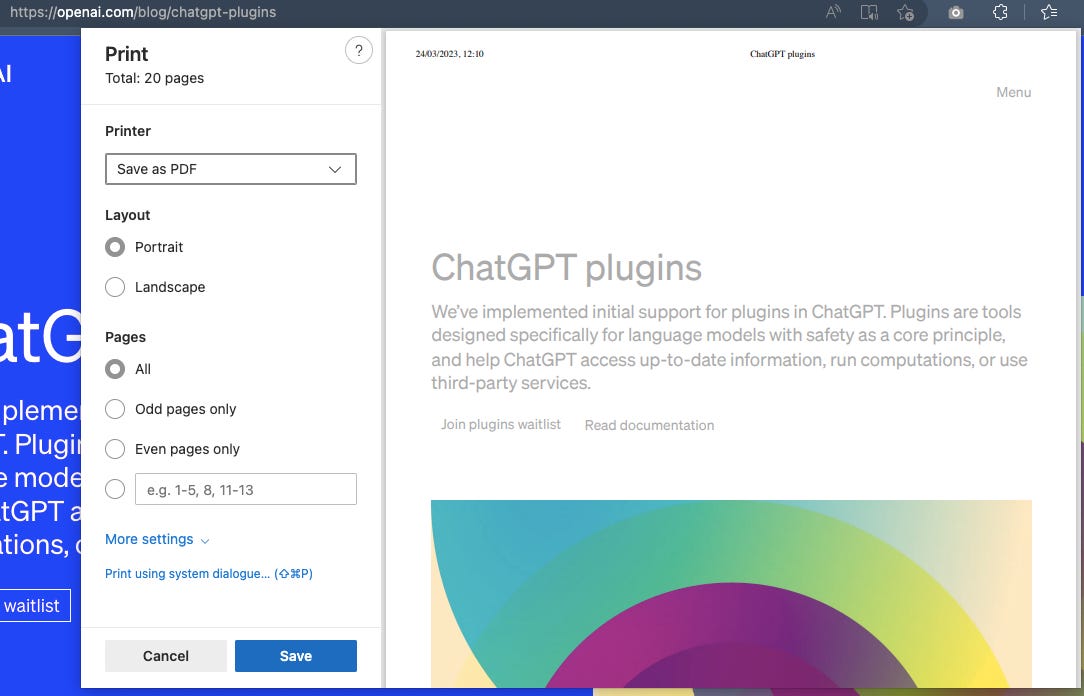Select the Landscape layout option
Image resolution: width=1084 pixels, height=696 pixels.
[x=115, y=287]
